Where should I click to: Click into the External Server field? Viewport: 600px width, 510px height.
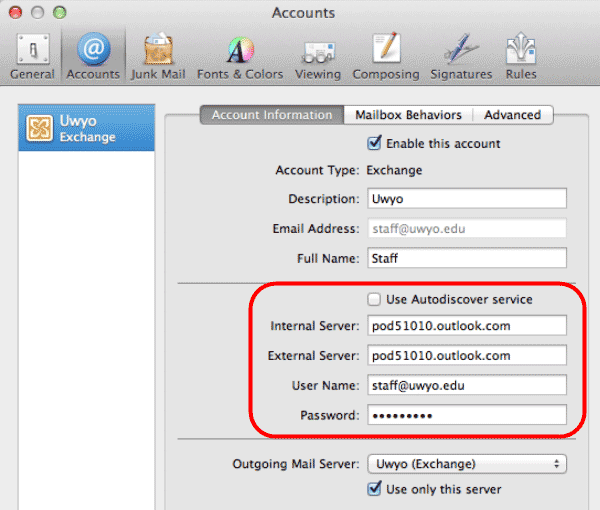click(x=467, y=355)
